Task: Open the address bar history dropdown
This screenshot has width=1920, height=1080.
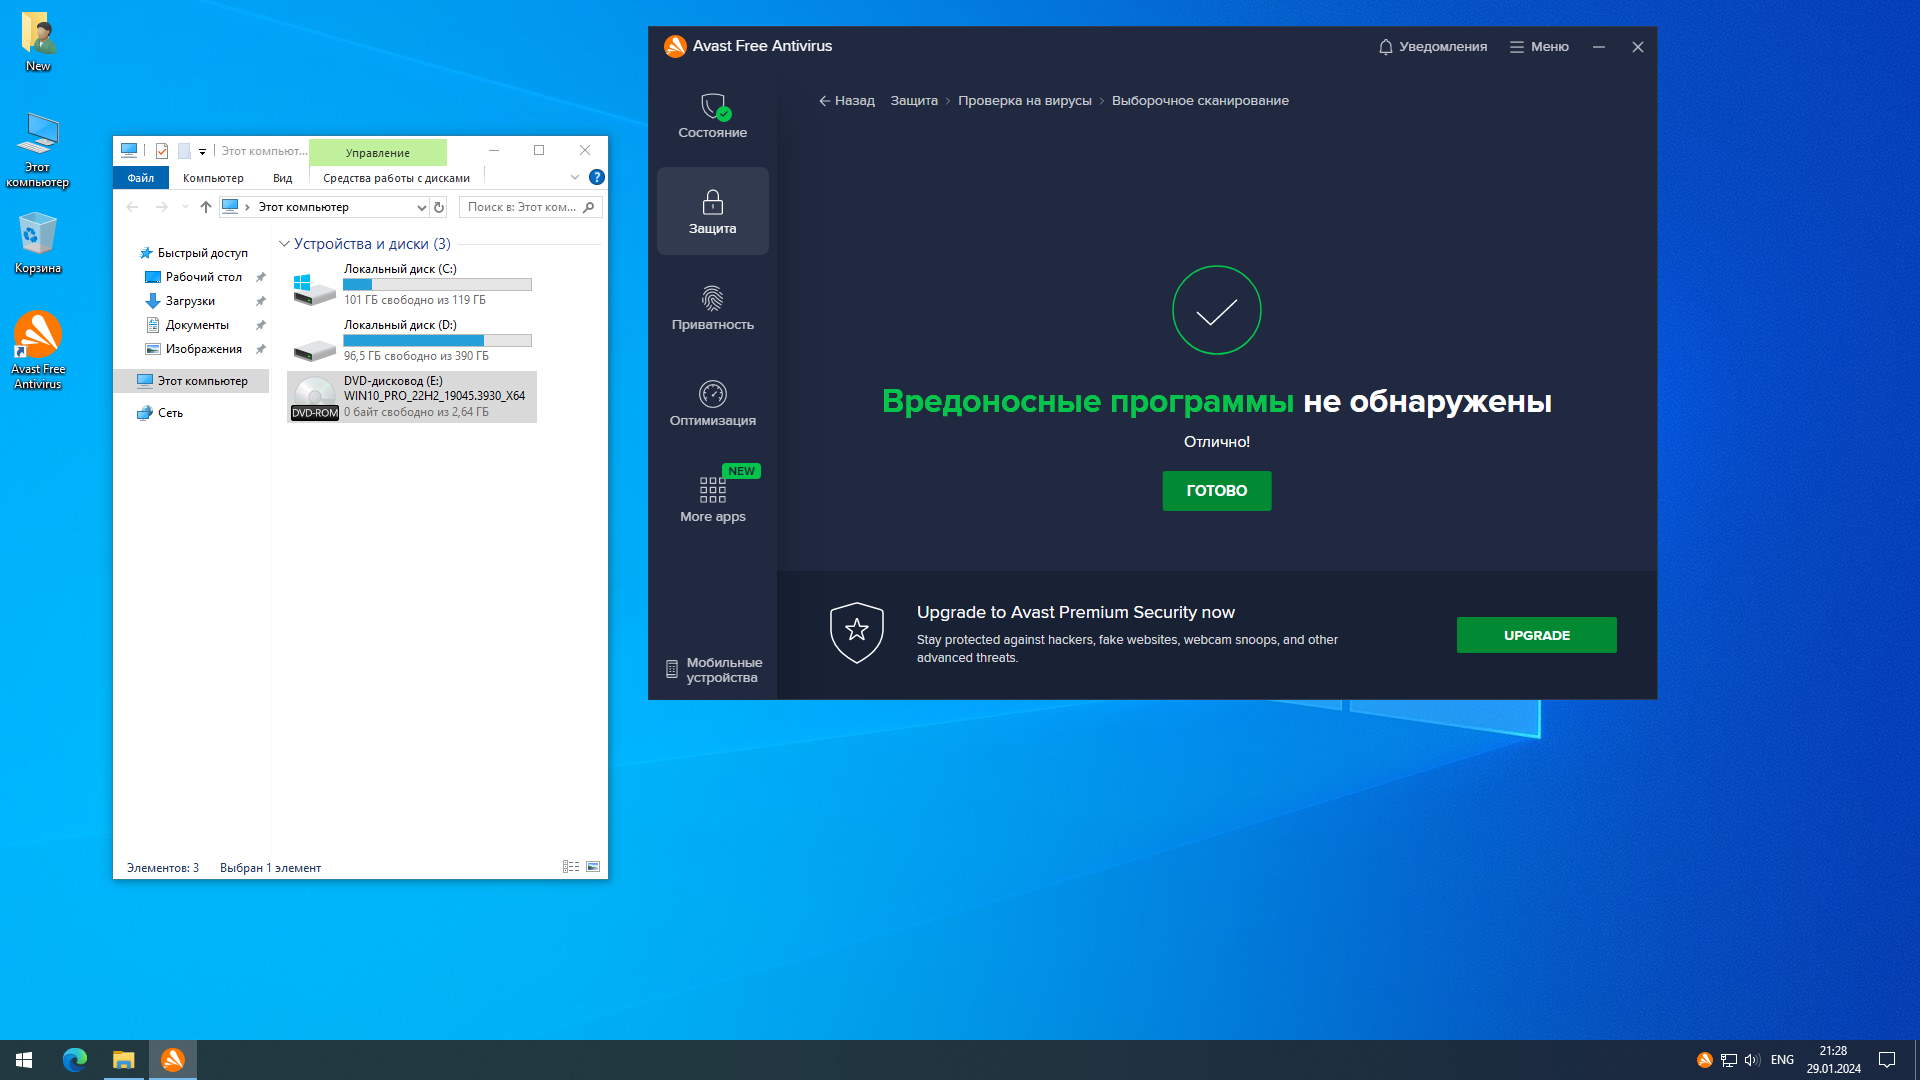Action: 421,207
